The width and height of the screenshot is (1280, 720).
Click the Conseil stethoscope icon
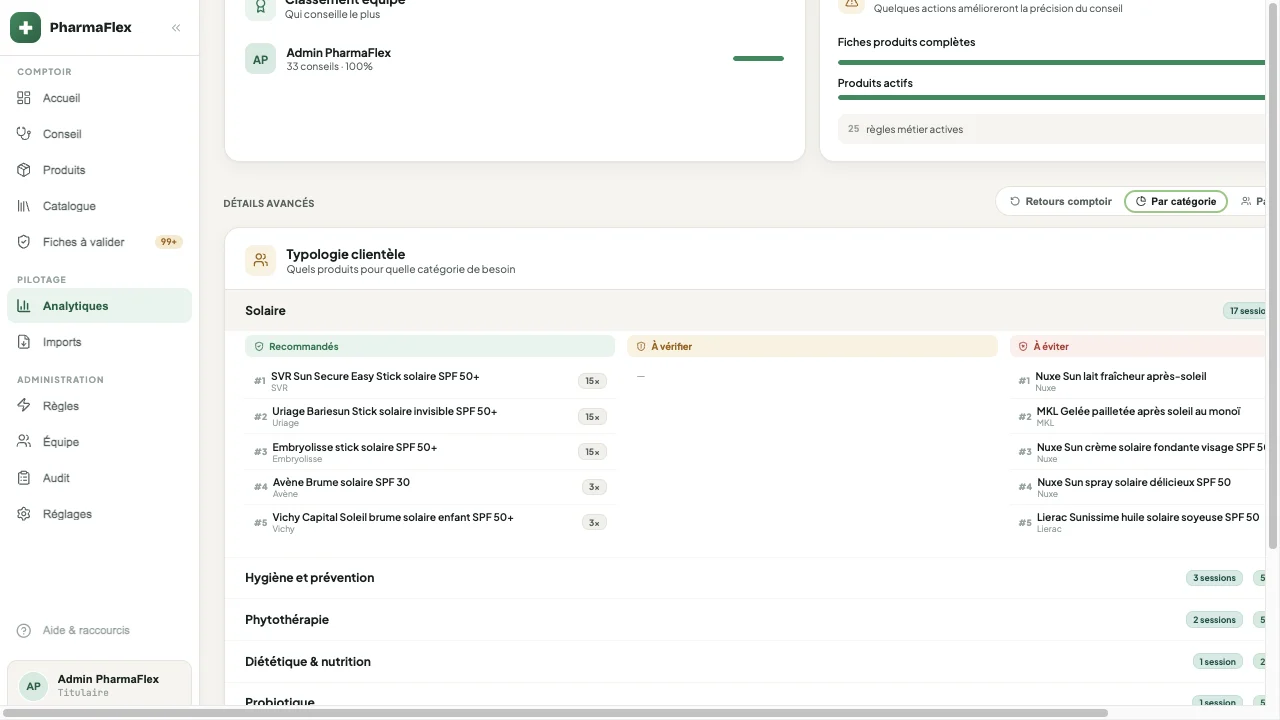[x=24, y=134]
